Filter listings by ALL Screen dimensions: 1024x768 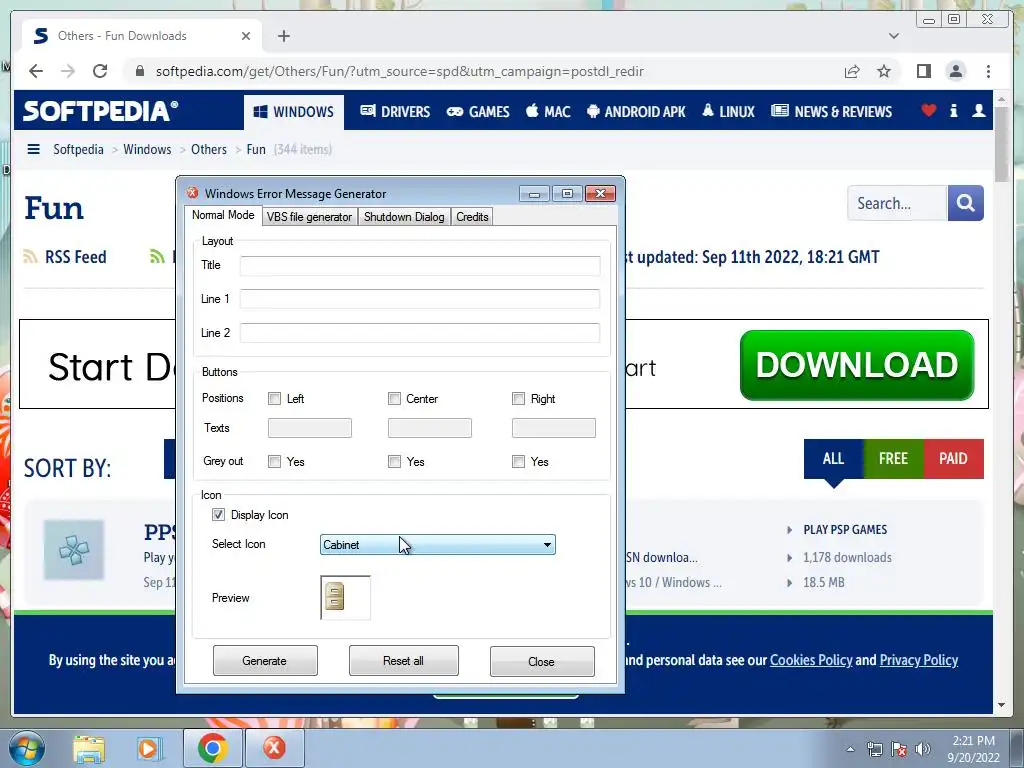[x=833, y=458]
